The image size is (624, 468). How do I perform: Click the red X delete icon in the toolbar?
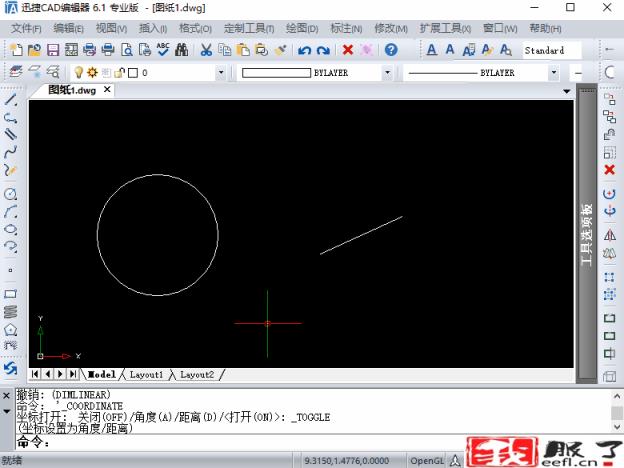click(347, 50)
